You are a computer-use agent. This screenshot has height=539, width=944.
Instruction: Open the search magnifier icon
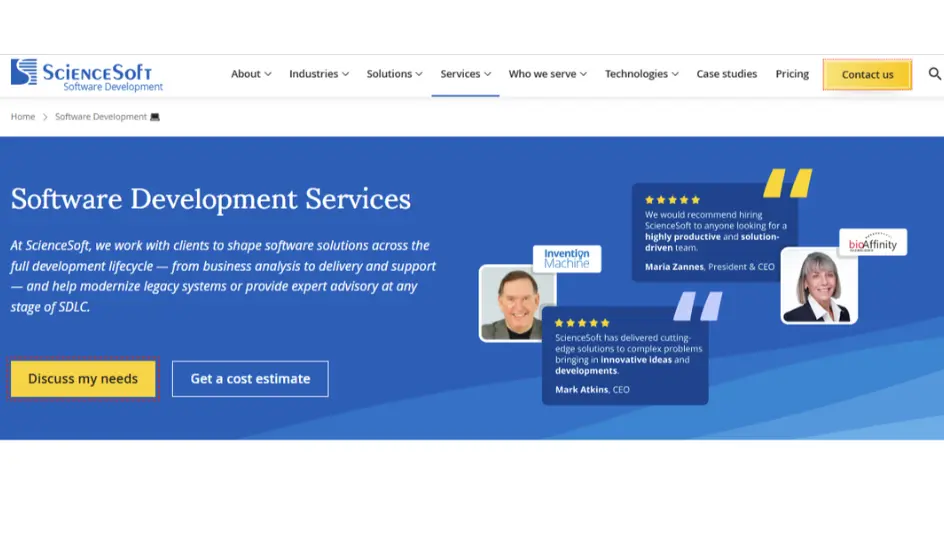(934, 73)
